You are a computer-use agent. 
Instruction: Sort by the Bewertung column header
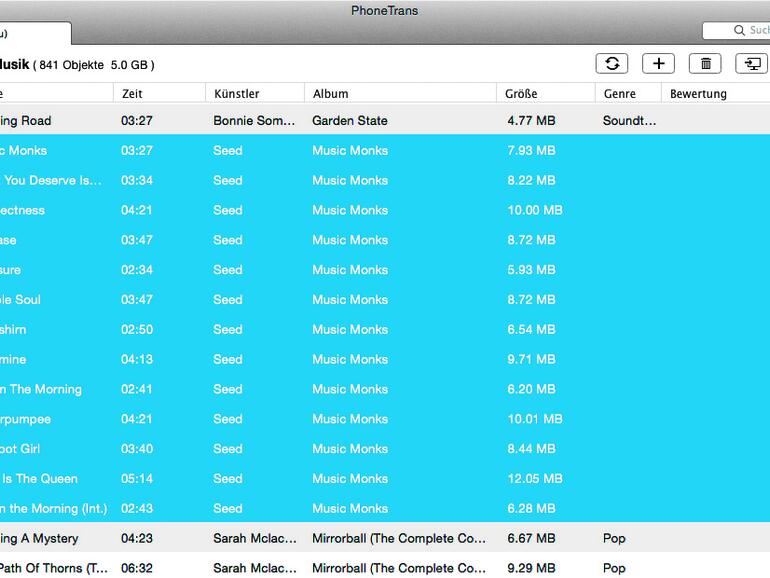click(x=712, y=94)
